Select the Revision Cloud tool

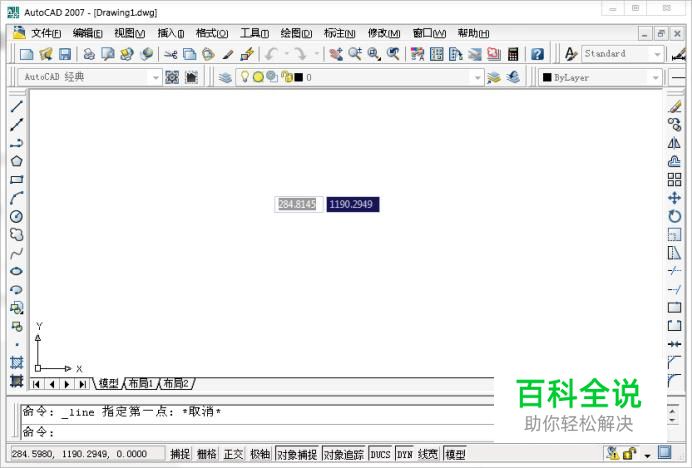tap(17, 234)
